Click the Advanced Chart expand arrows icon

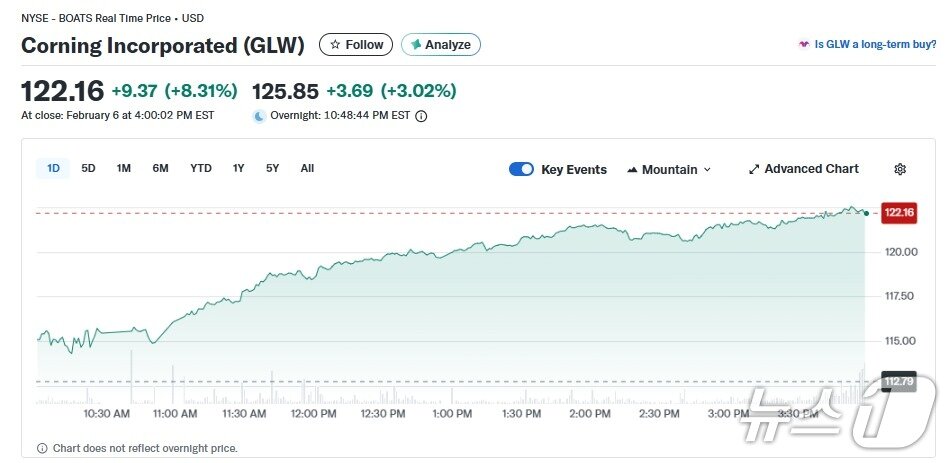(x=754, y=169)
